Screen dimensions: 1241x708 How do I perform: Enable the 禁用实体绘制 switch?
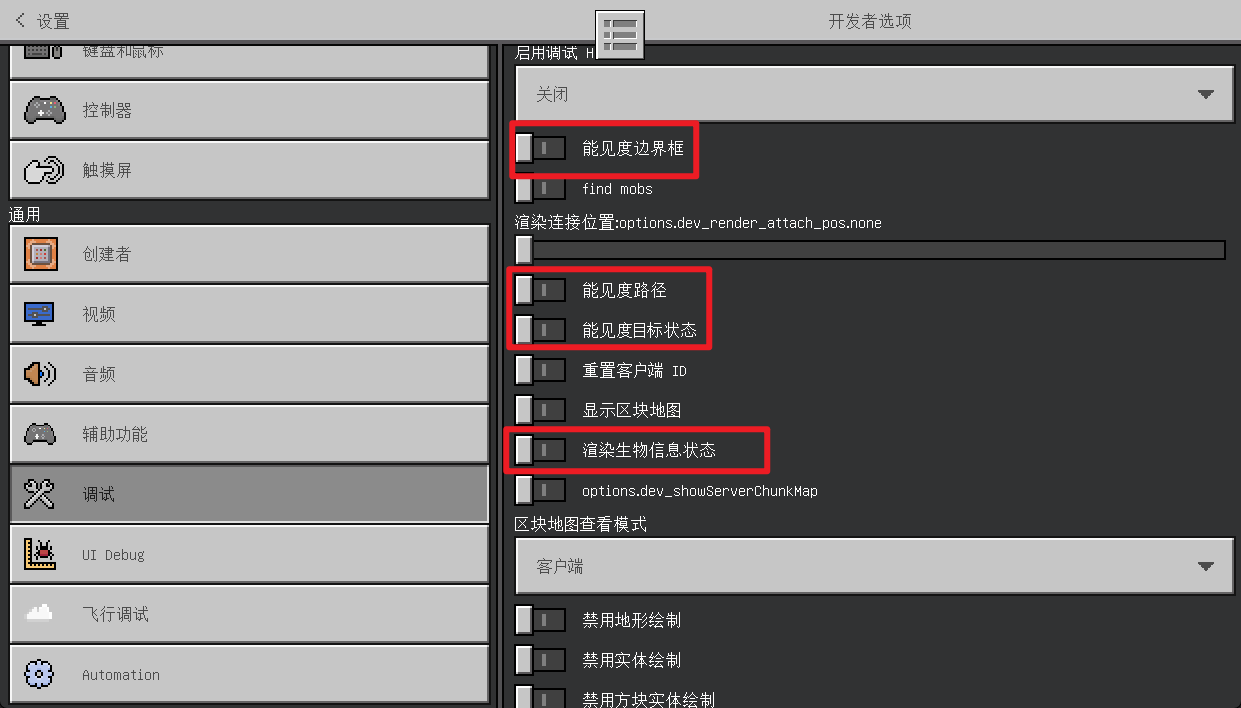coord(540,660)
